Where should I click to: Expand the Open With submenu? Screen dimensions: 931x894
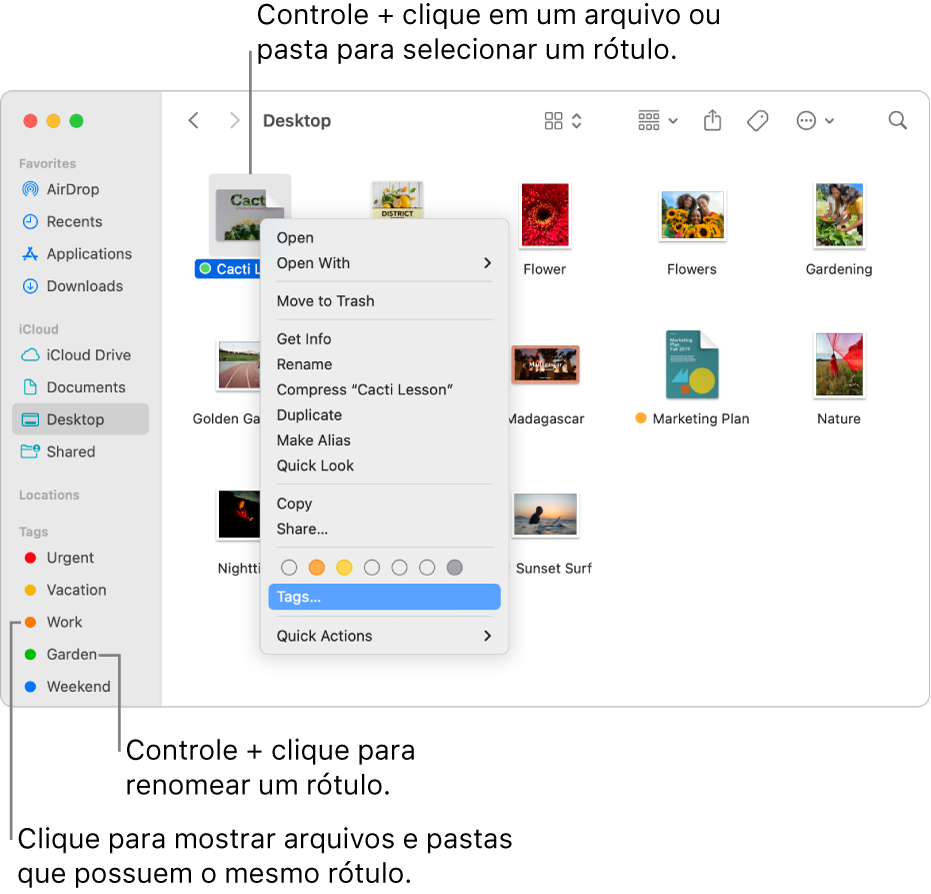click(384, 263)
